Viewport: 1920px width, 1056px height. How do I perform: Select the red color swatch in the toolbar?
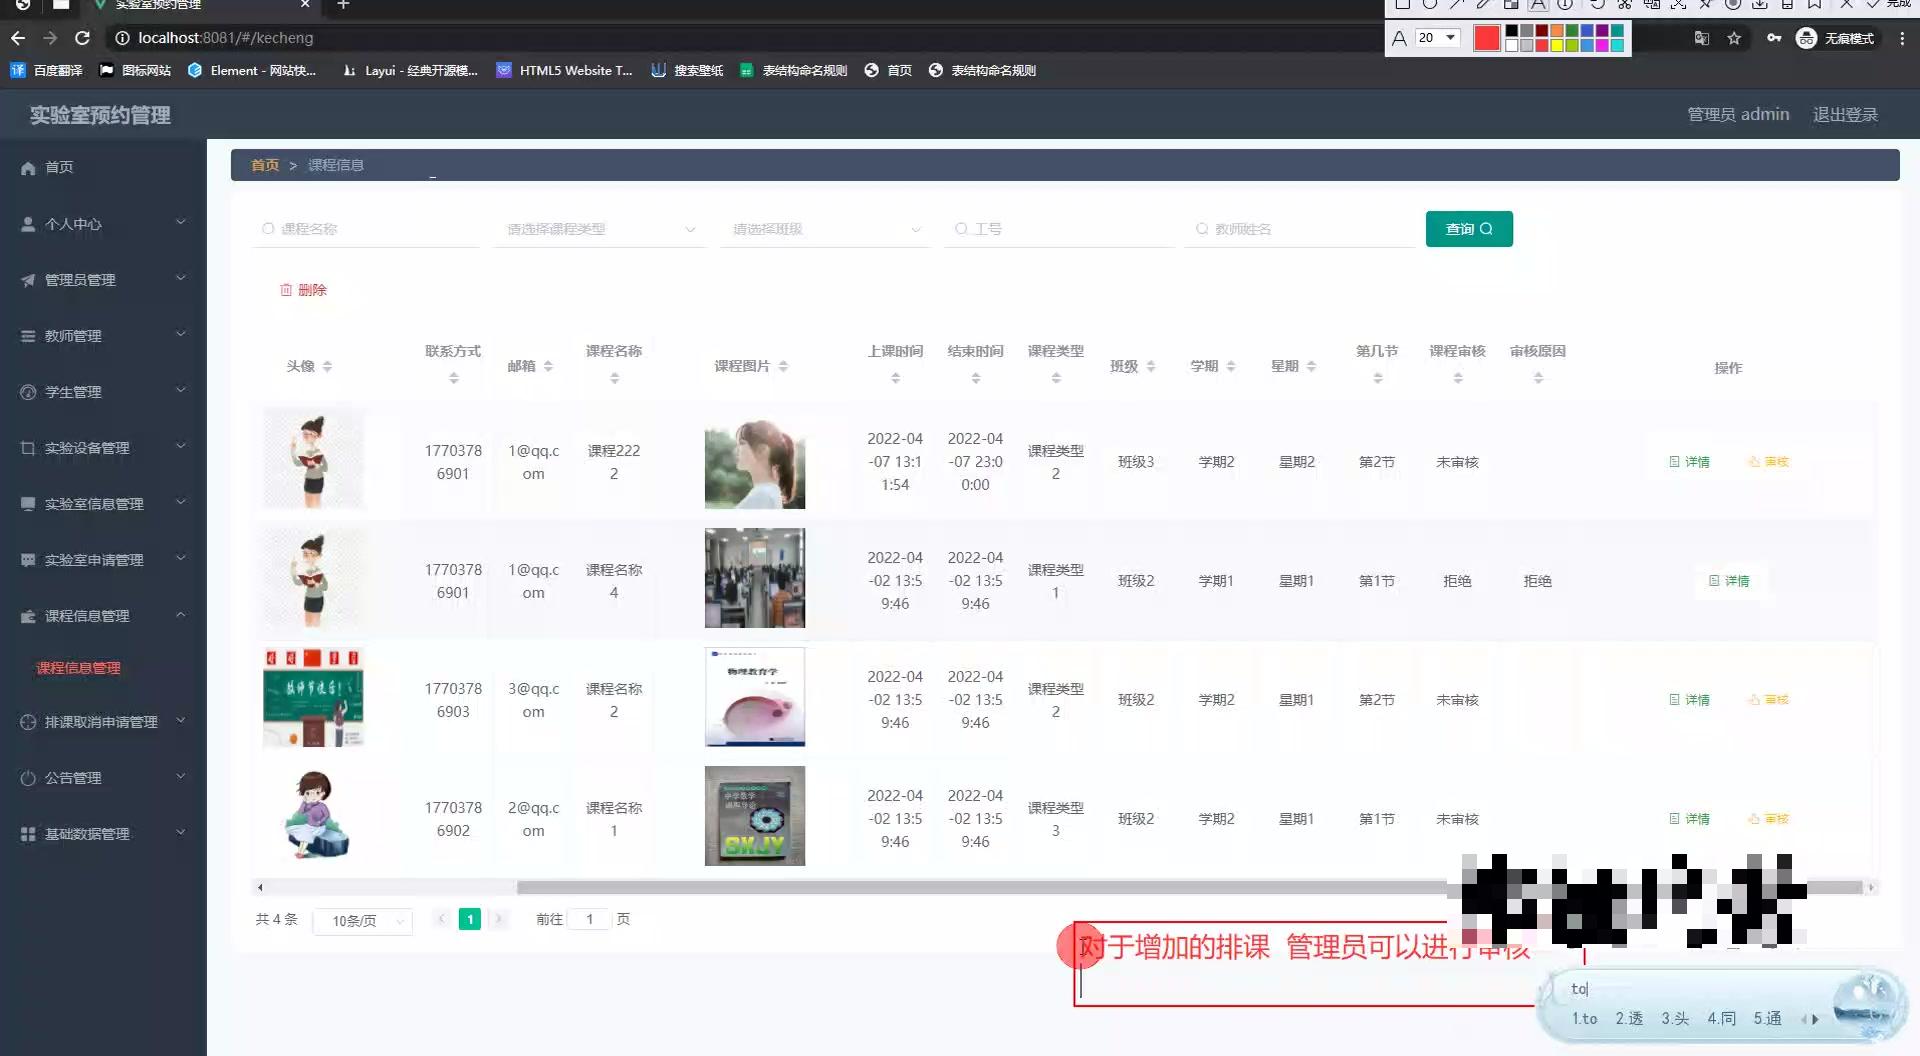coord(1487,38)
